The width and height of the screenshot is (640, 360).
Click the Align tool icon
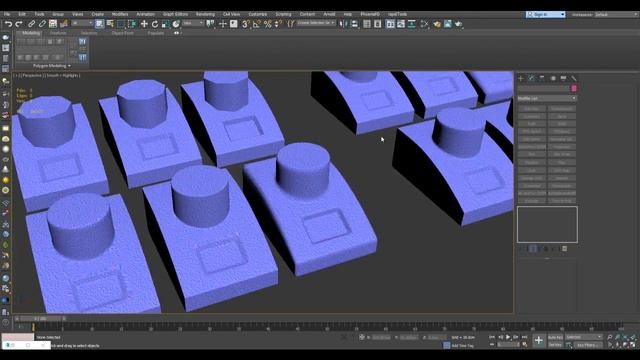click(x=354, y=24)
